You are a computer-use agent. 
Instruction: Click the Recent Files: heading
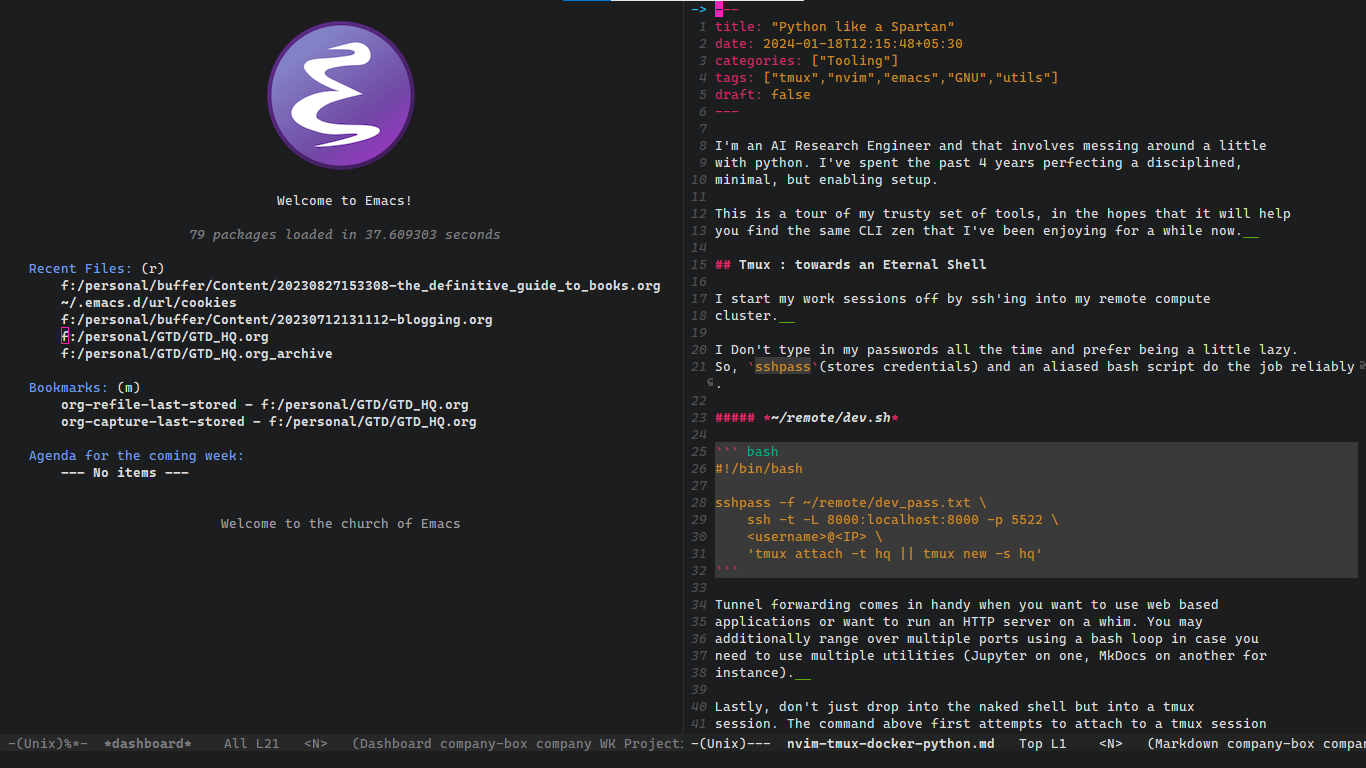80,268
